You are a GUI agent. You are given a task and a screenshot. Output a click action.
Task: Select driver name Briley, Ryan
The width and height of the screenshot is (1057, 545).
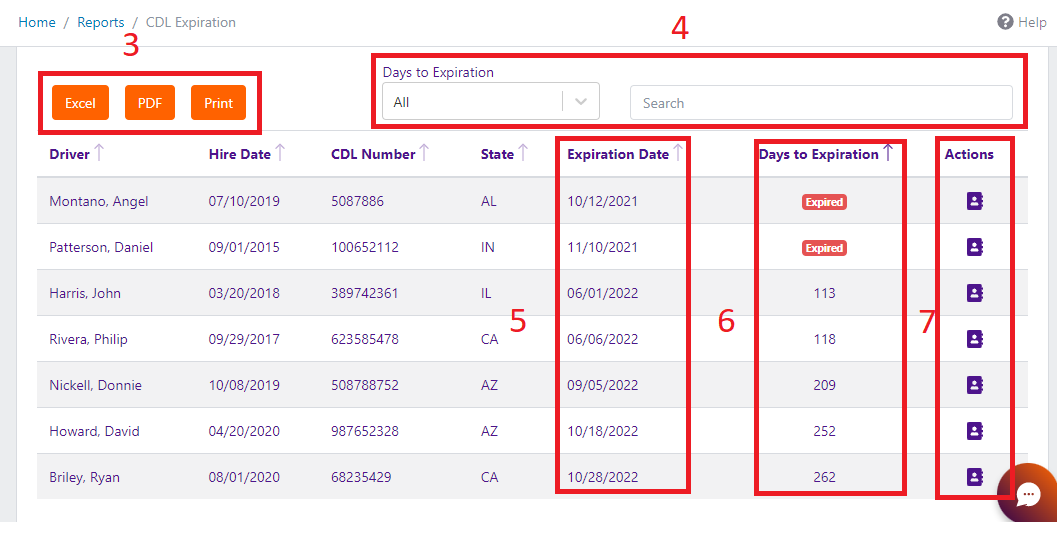(84, 477)
